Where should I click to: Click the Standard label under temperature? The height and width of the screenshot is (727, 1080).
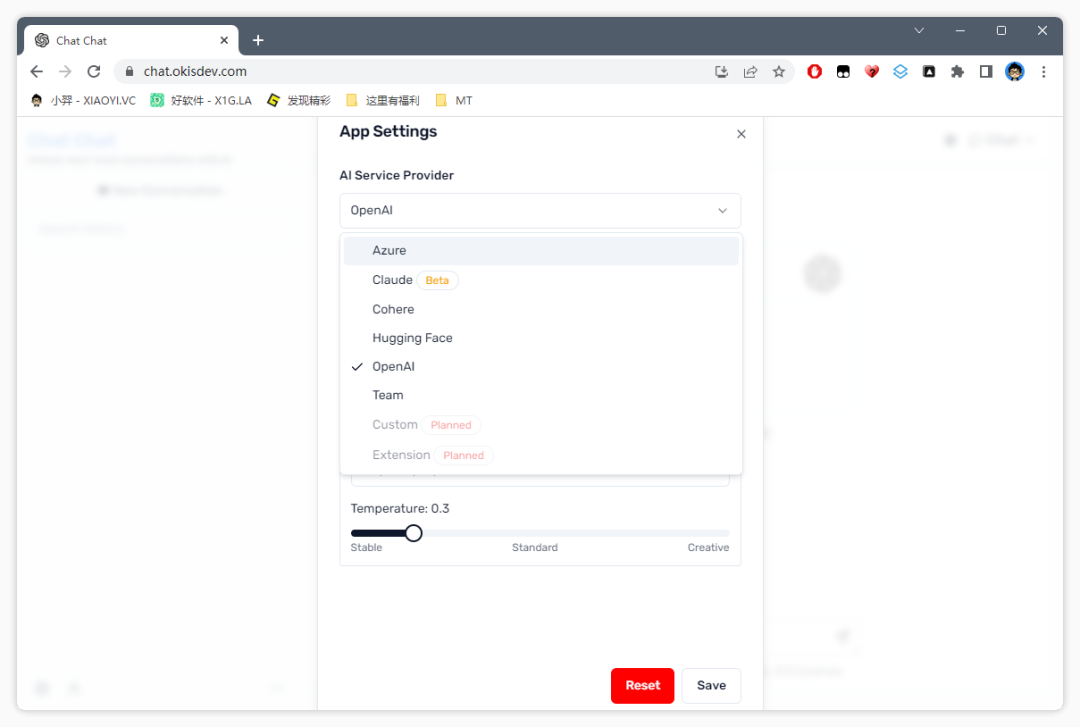[534, 547]
